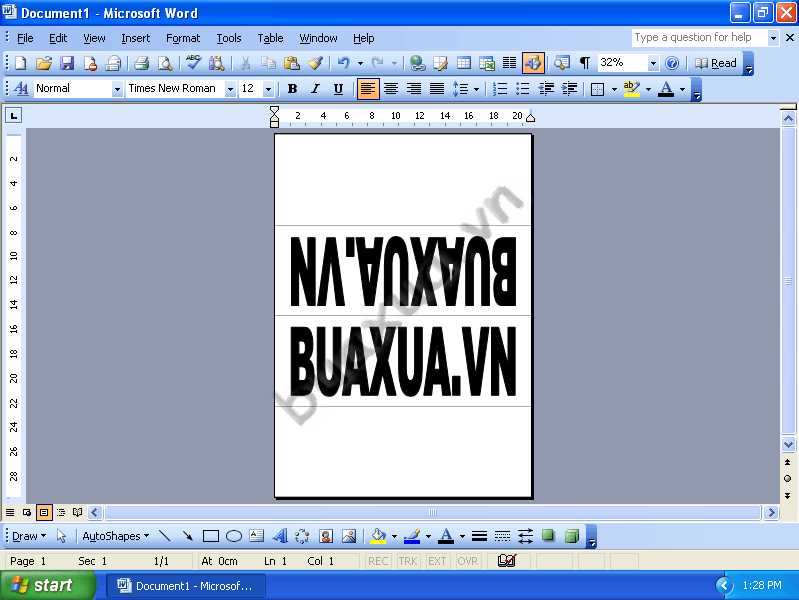Expand the Draw menu
This screenshot has width=799, height=600.
[29, 536]
